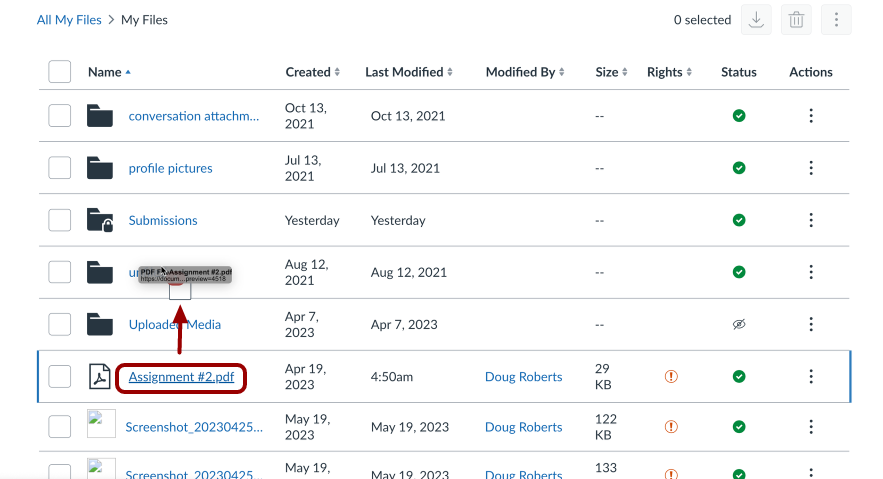This screenshot has width=883, height=479.
Task: Click the trash delete icon in toolbar
Action: pyautogui.click(x=796, y=20)
